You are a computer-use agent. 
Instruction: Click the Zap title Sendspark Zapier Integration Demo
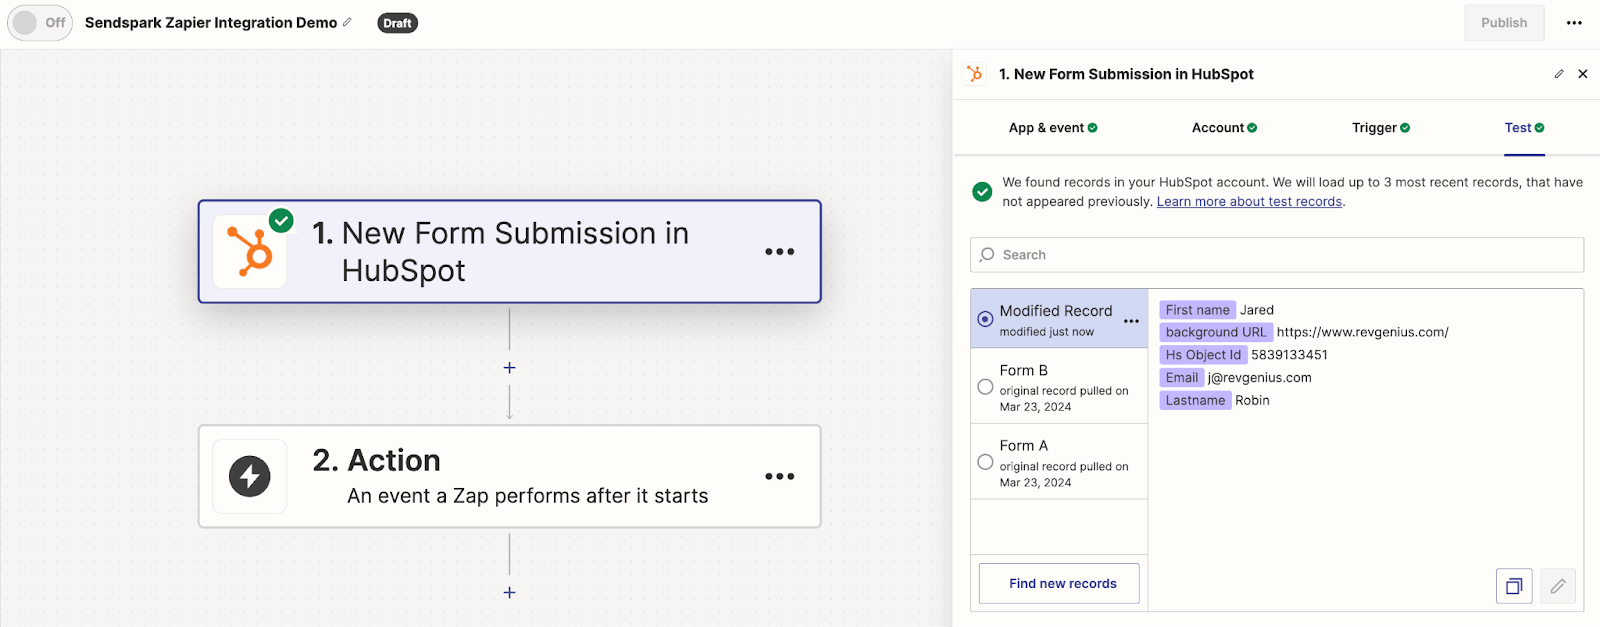click(211, 22)
